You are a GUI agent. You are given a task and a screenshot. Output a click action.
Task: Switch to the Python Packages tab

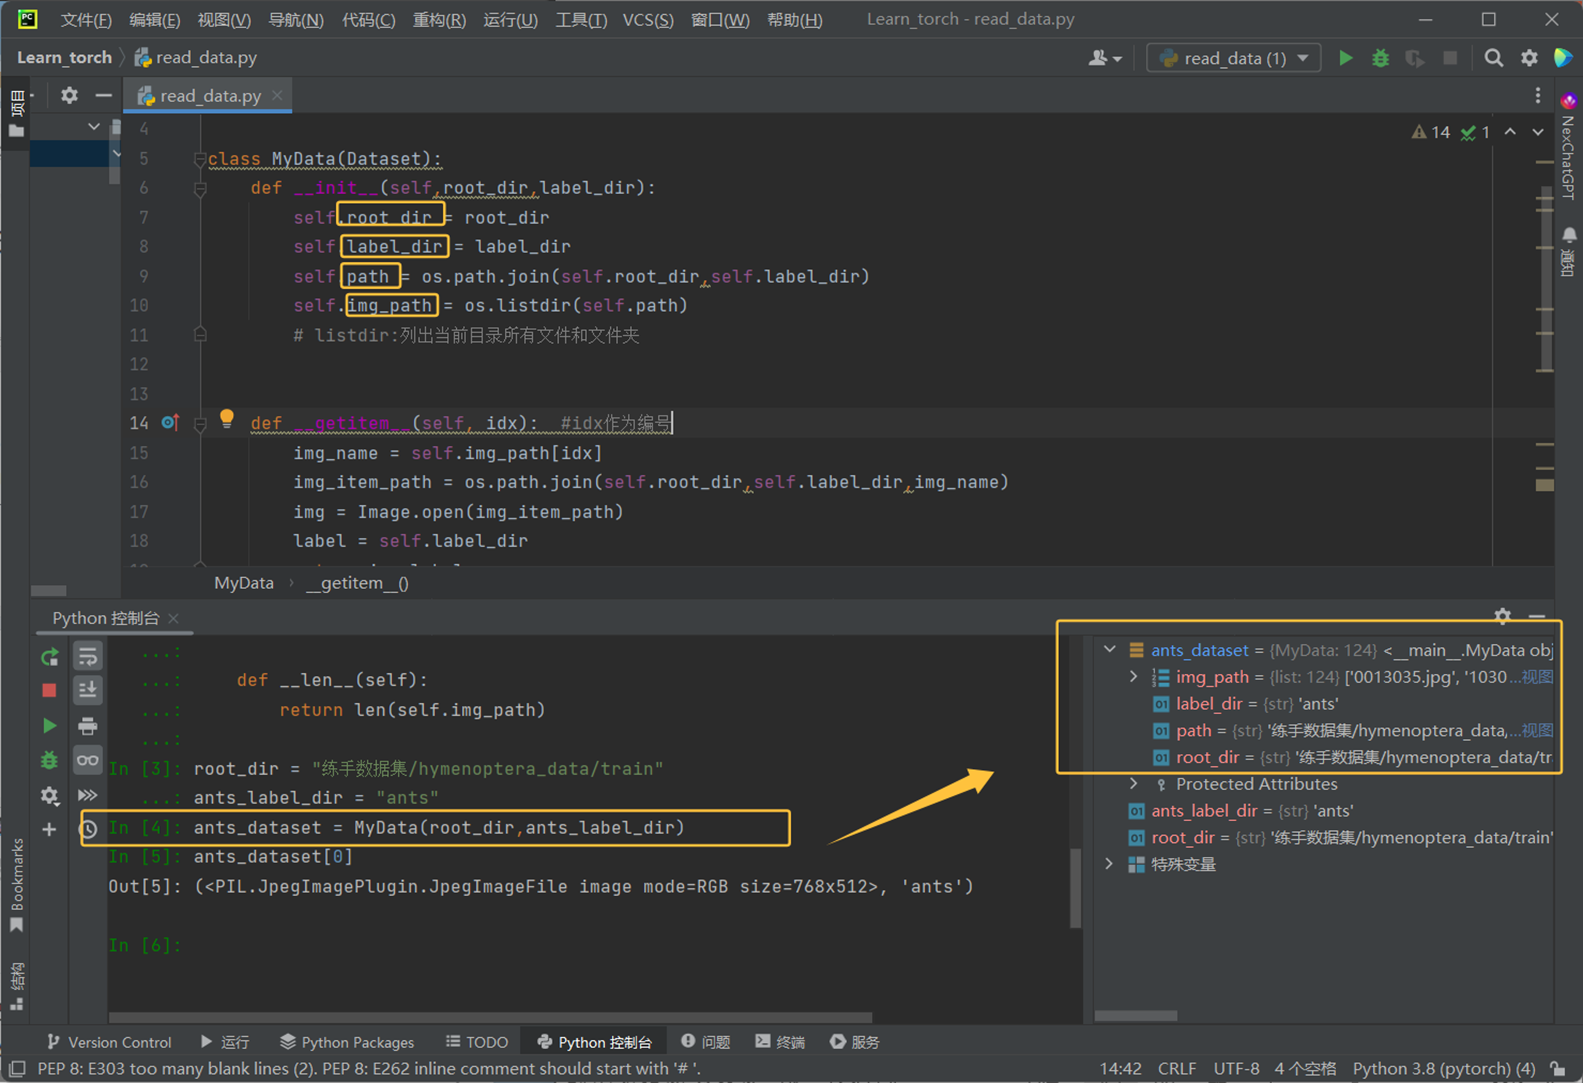pyautogui.click(x=346, y=1042)
